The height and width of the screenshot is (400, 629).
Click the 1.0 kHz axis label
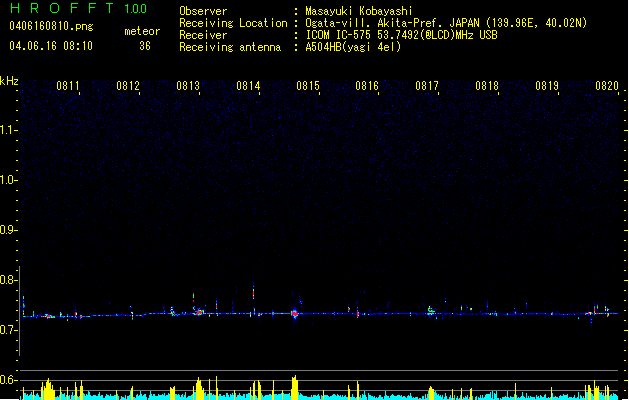tap(8, 180)
